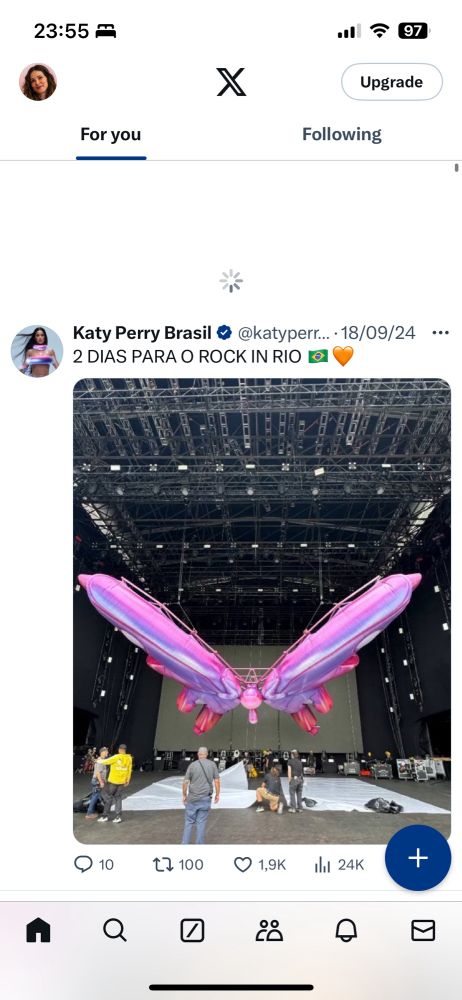
Task: Select the For you tab
Action: 110,135
